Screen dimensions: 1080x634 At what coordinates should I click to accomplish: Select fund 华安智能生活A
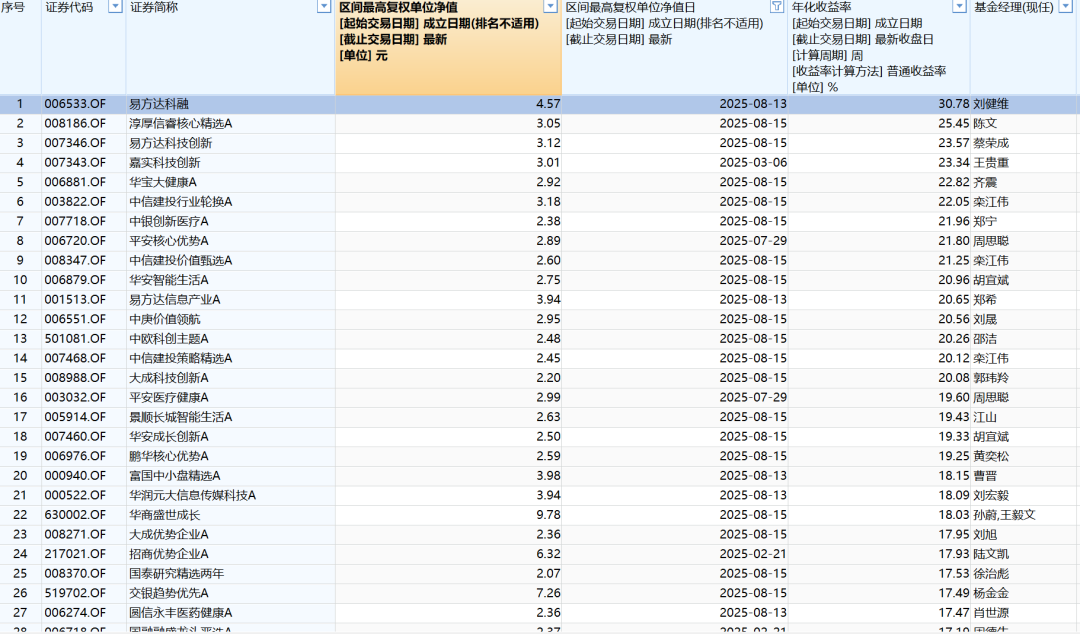coord(169,280)
